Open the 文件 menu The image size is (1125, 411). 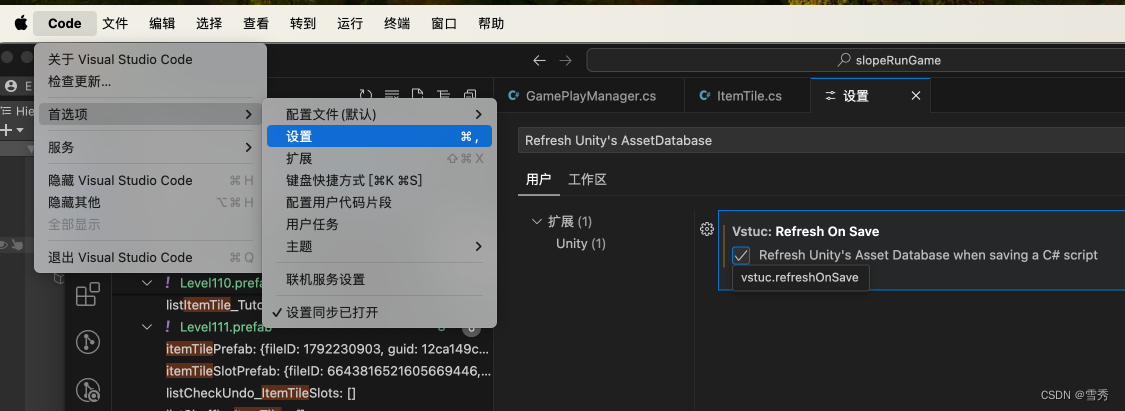pyautogui.click(x=116, y=24)
